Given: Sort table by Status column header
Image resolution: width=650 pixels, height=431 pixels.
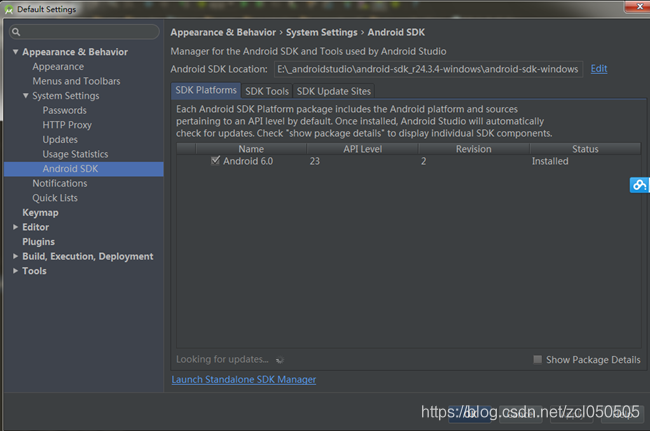Looking at the screenshot, I should tap(585, 149).
